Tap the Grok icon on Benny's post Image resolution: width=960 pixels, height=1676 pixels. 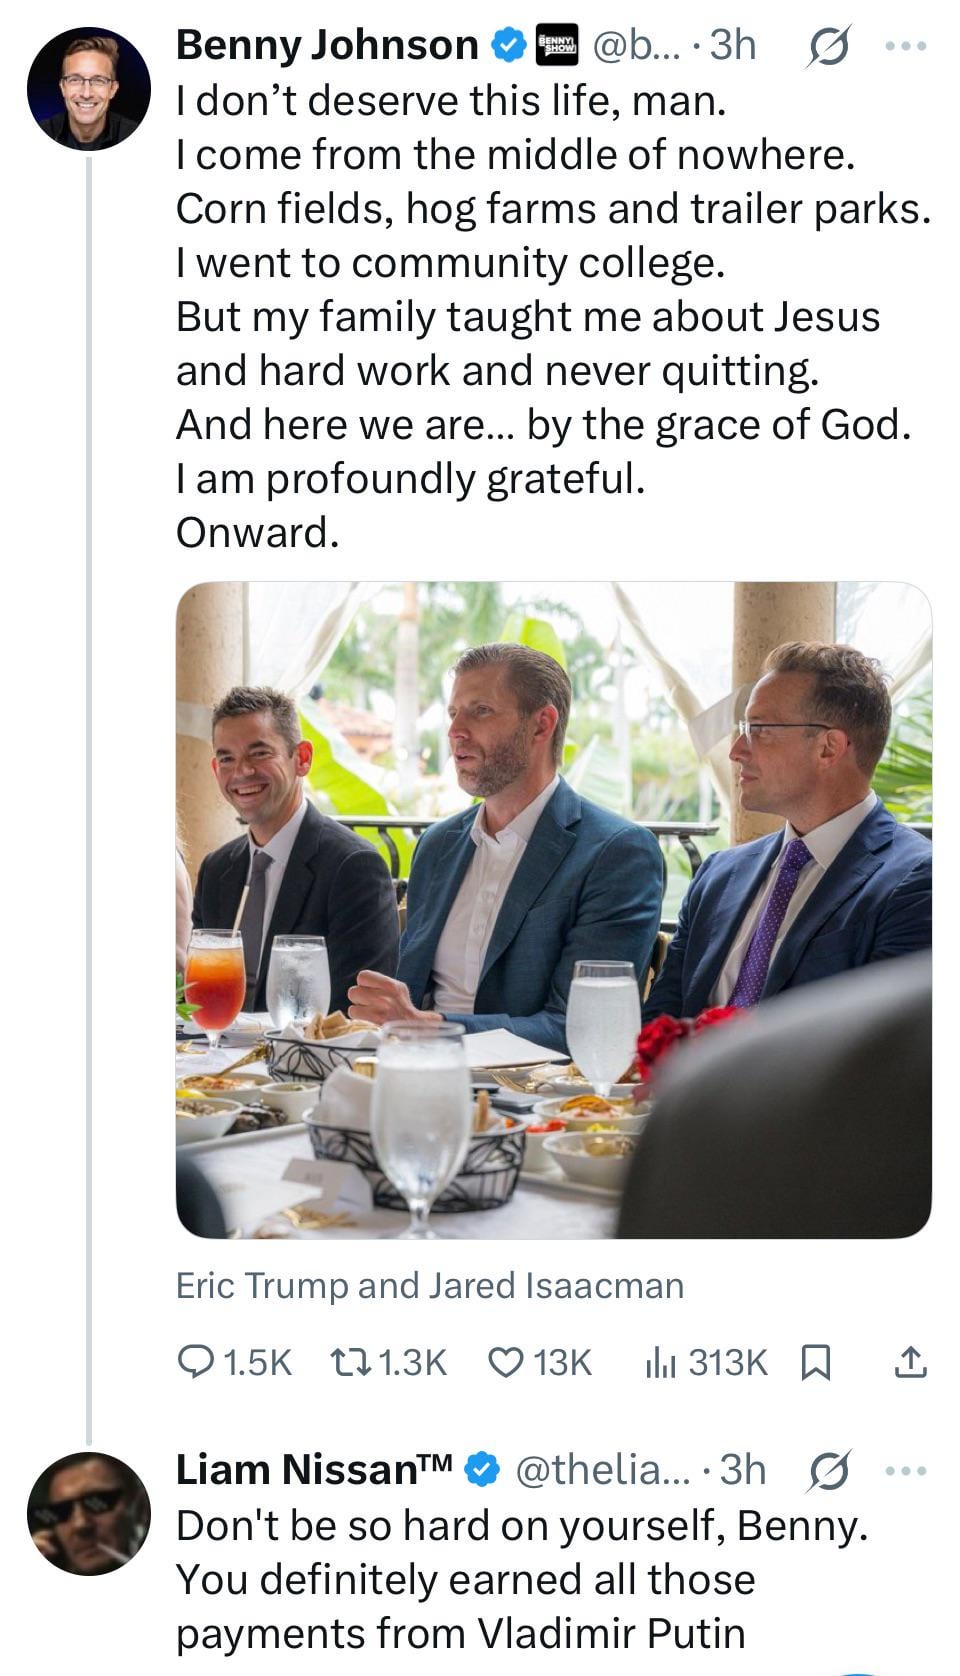(827, 46)
